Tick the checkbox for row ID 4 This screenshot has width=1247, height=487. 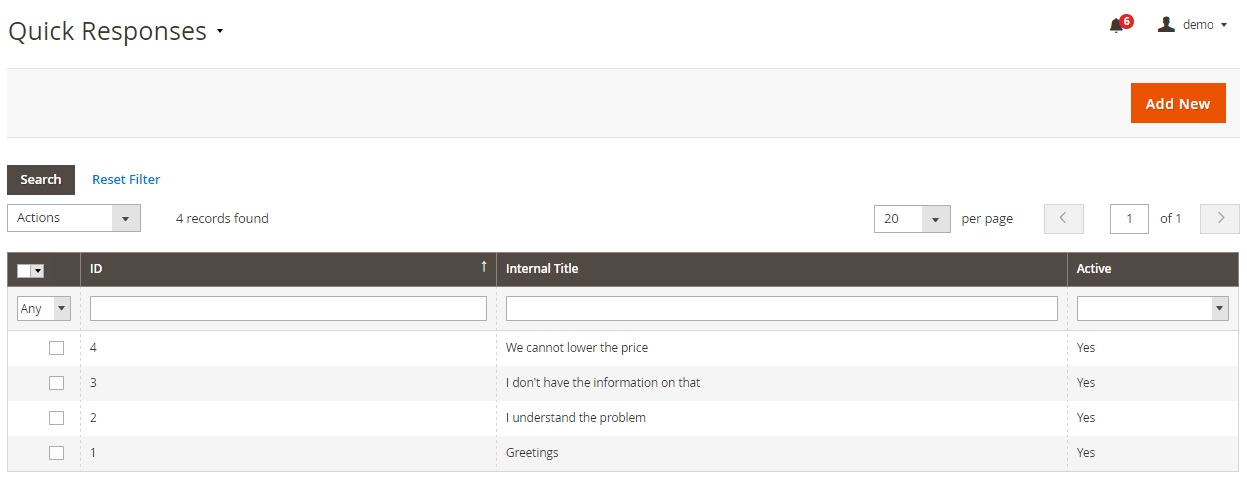coord(57,348)
